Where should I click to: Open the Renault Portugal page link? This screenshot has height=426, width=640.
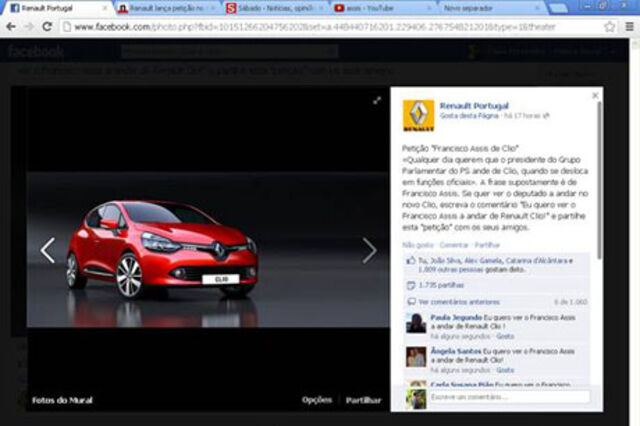point(474,106)
